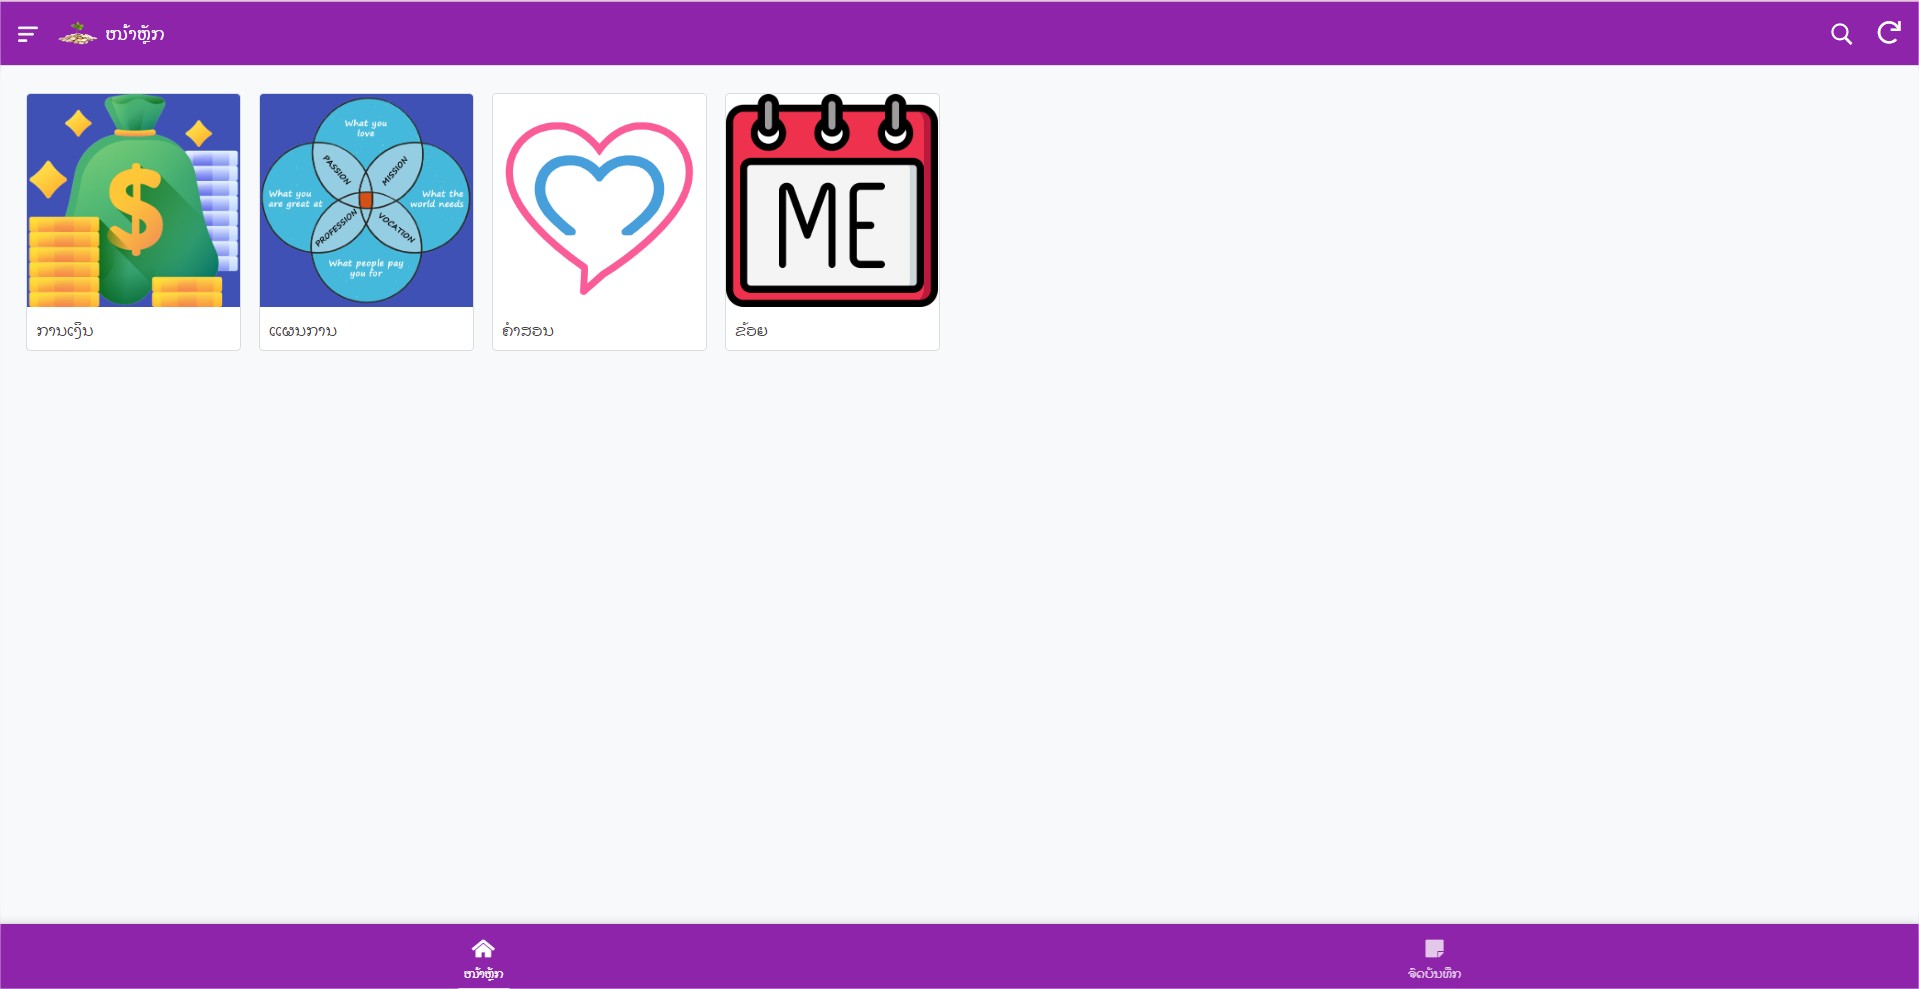Click the ໜ້າຫຼັກ title in header

coord(135,34)
